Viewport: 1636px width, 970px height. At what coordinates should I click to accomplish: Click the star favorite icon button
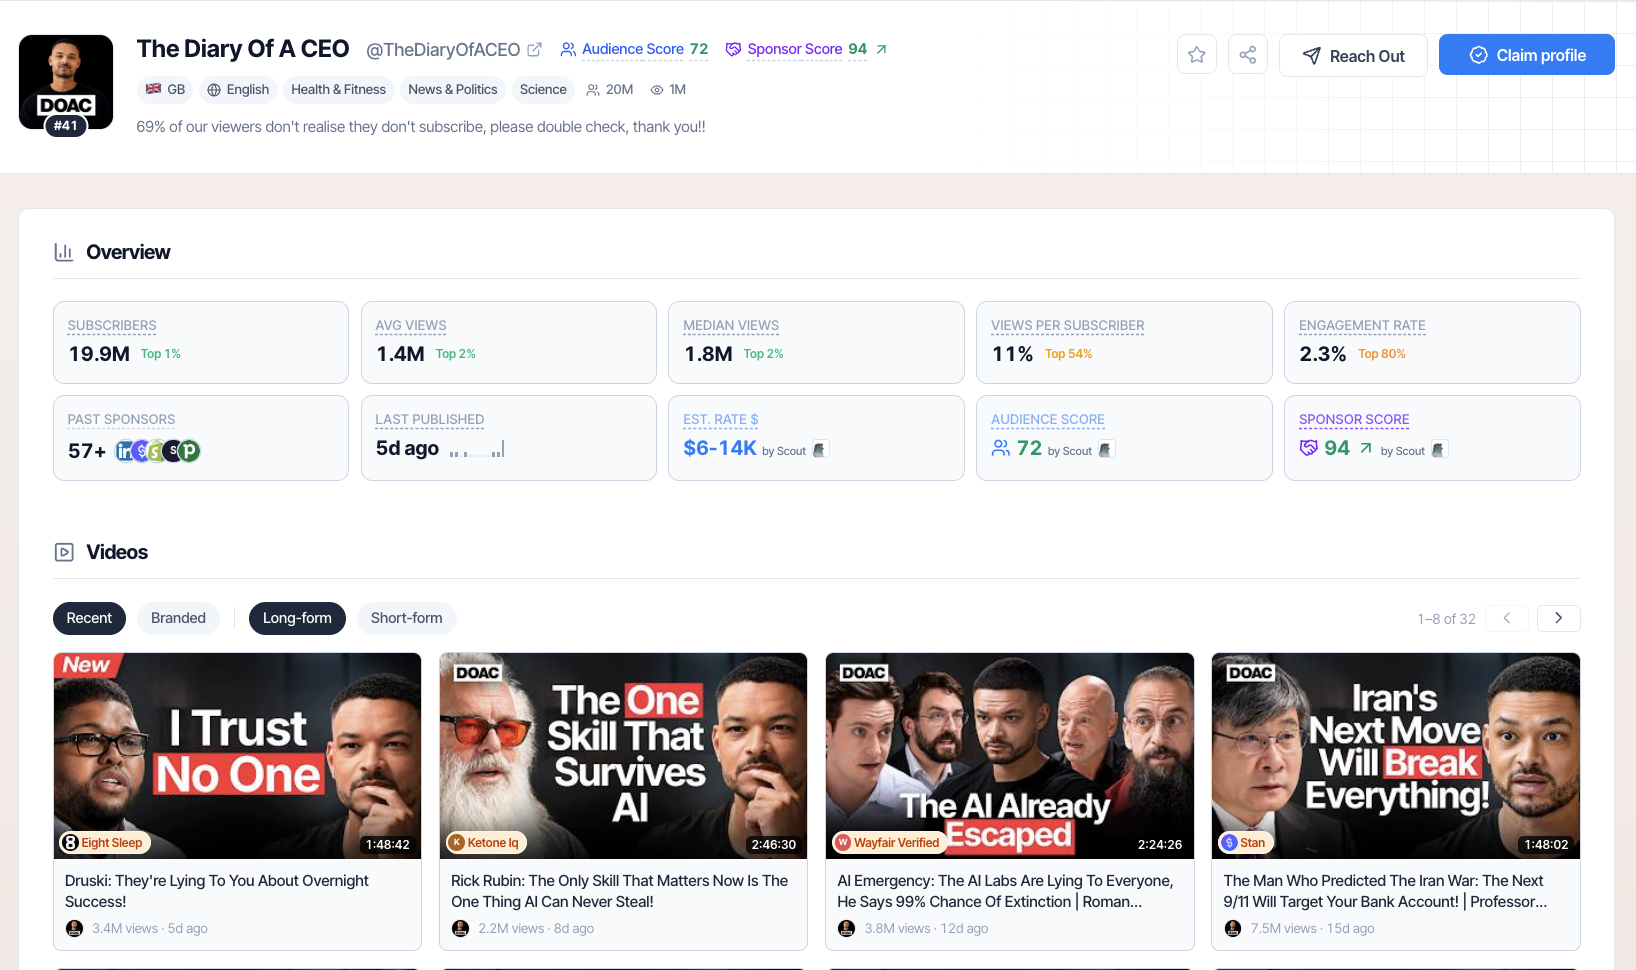[1197, 55]
